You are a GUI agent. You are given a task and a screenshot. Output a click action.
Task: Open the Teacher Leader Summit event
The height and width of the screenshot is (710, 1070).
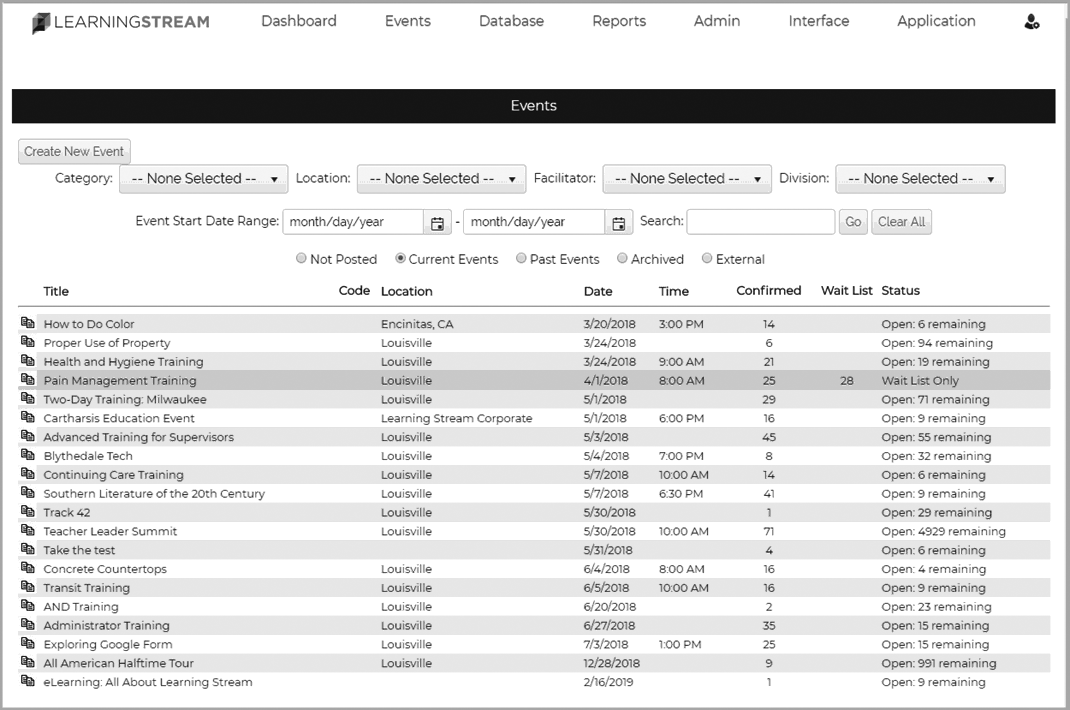point(110,531)
